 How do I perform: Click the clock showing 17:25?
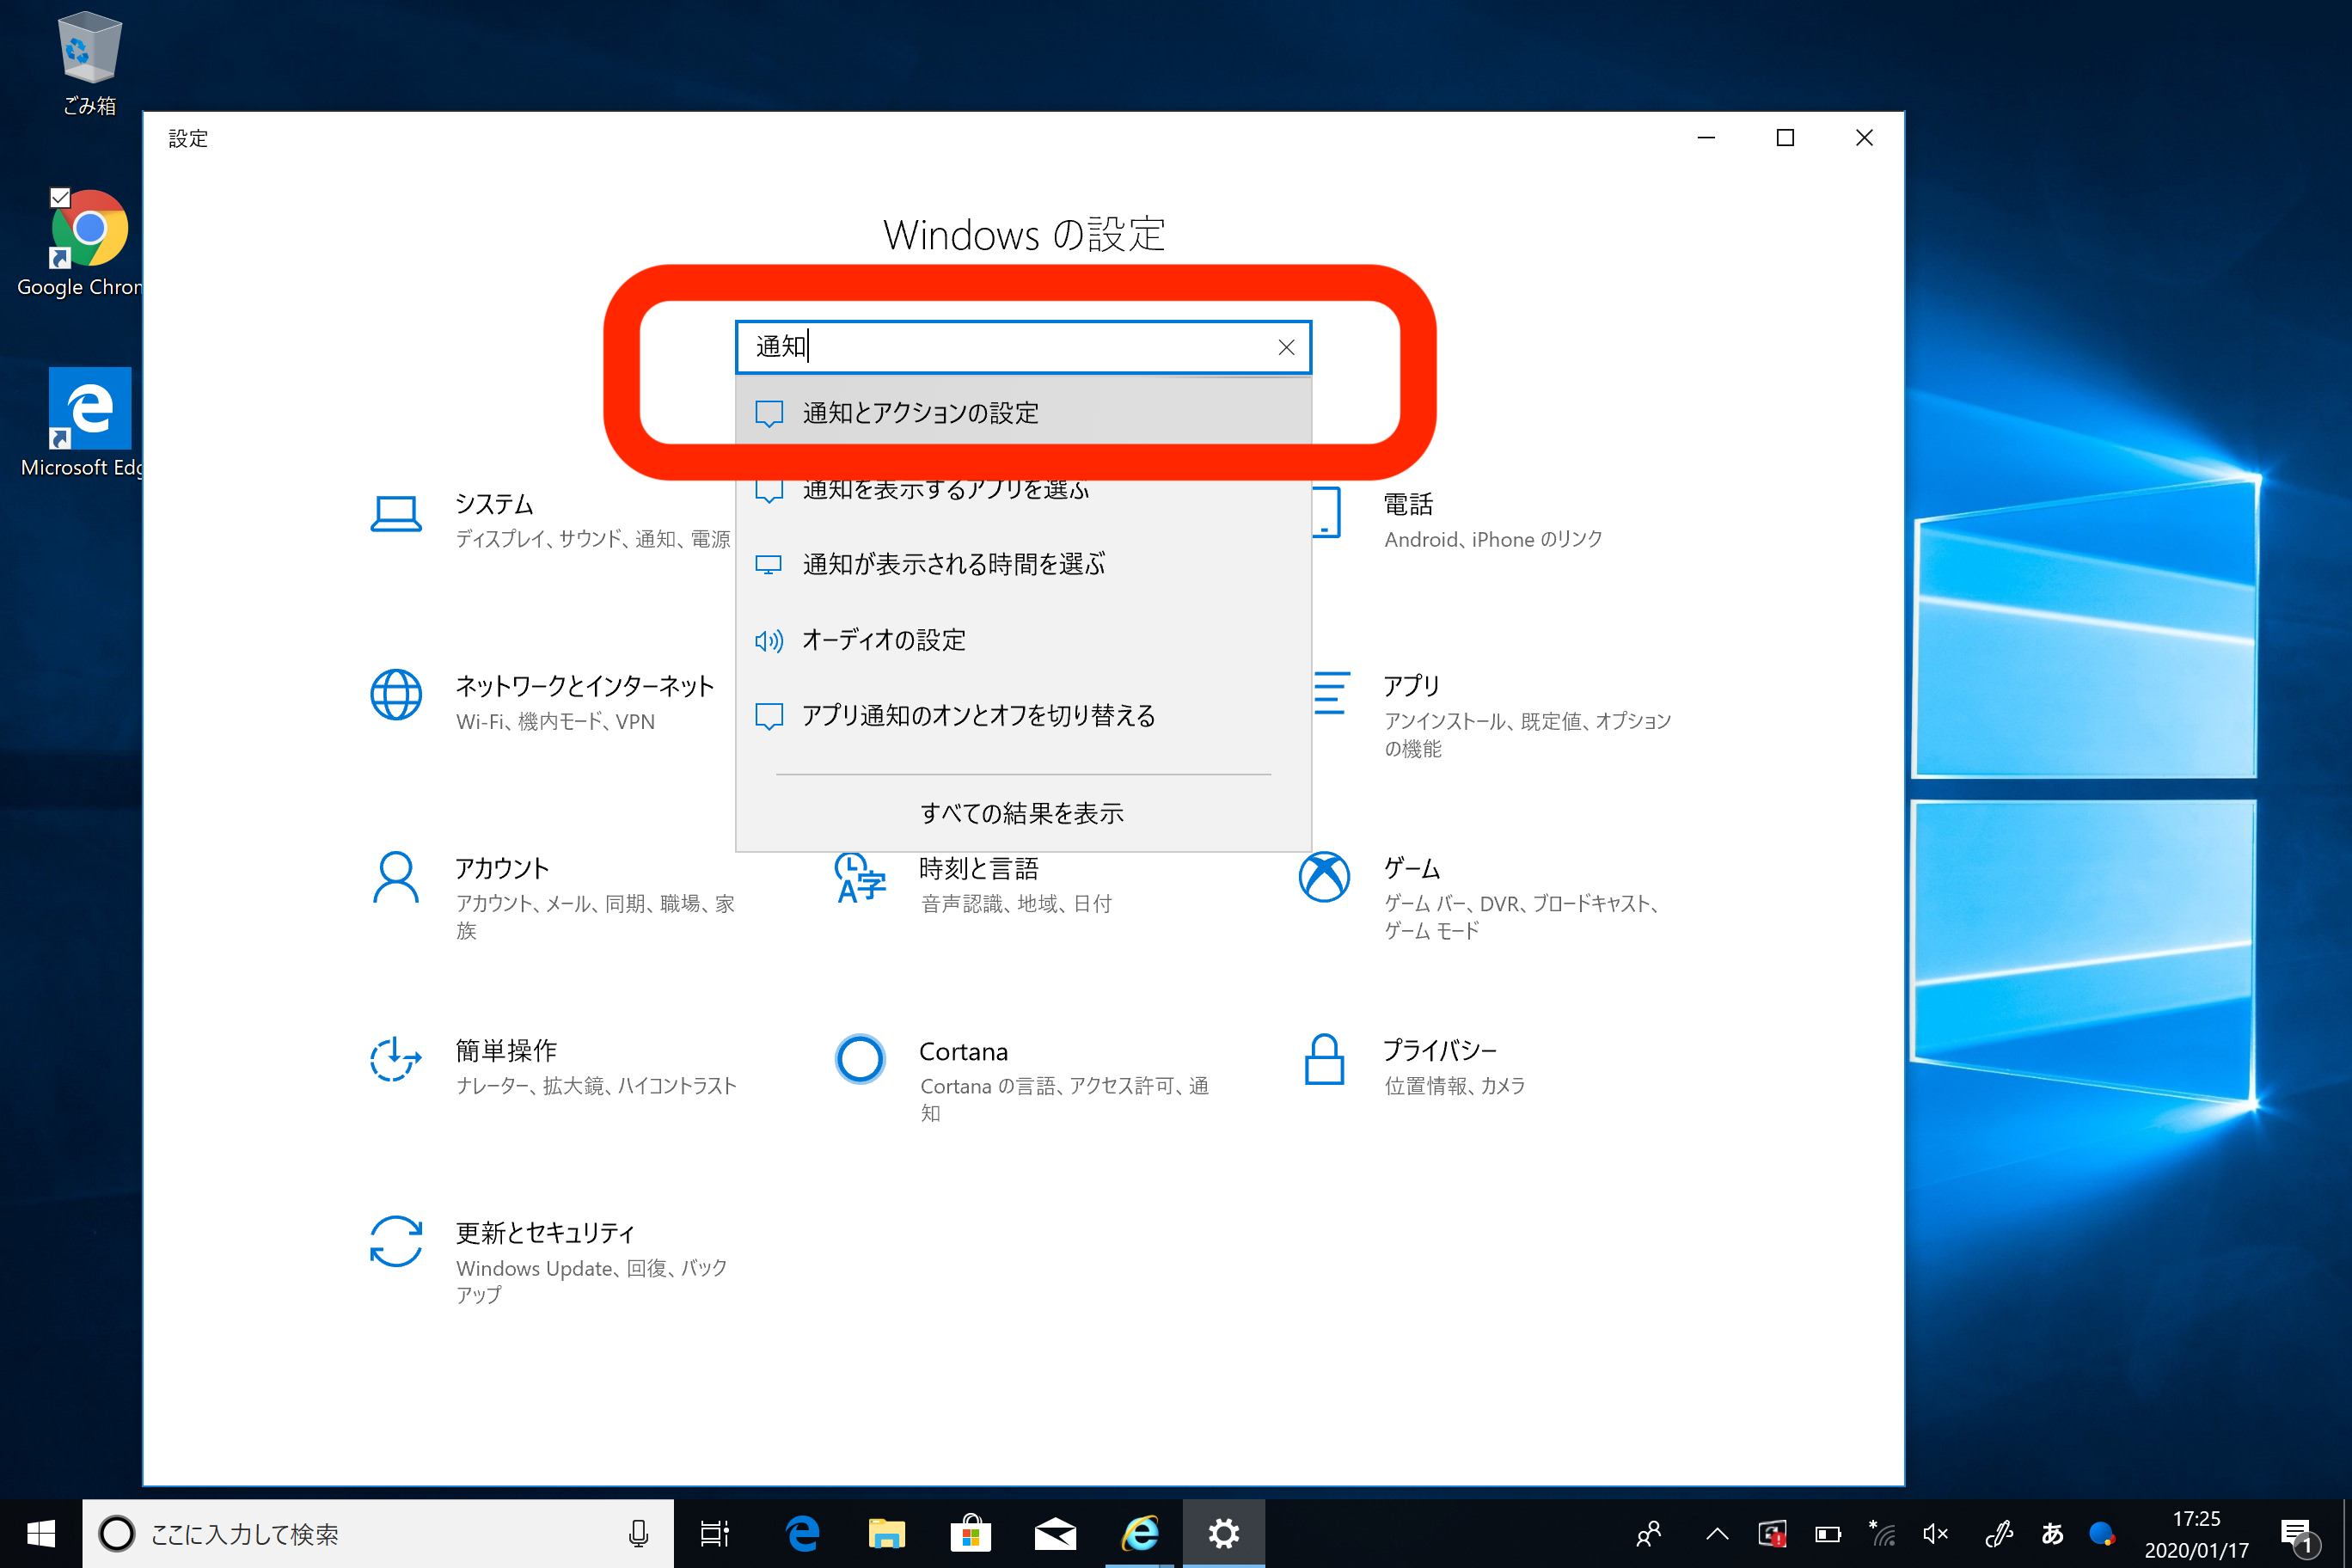coord(2196,1518)
